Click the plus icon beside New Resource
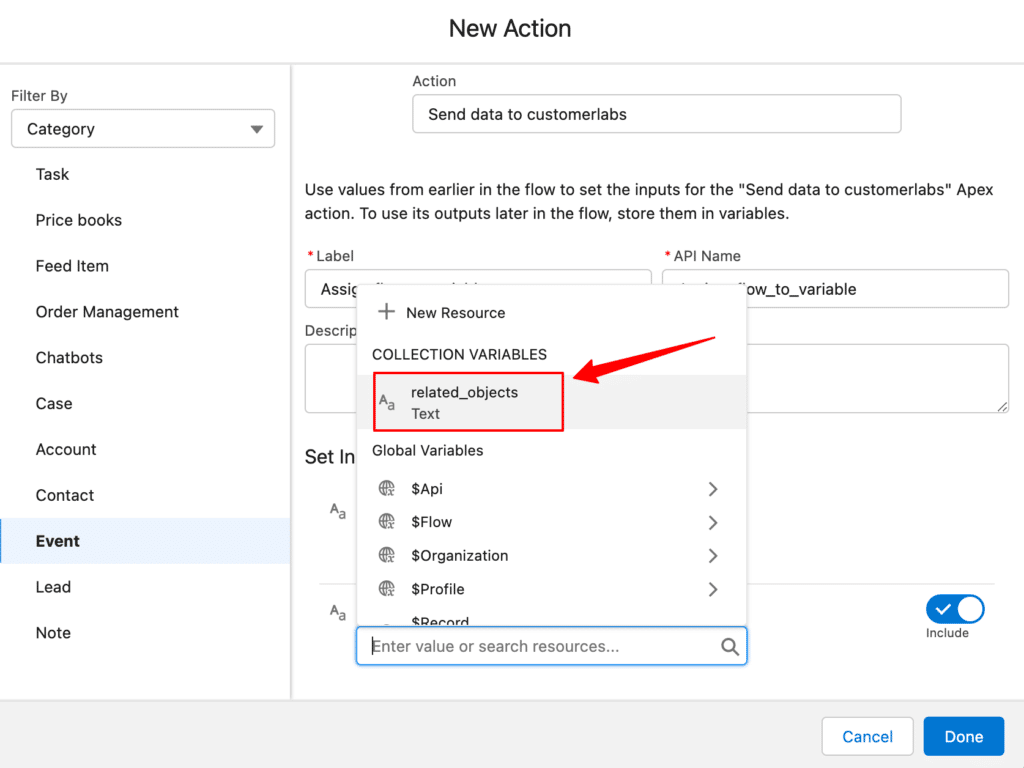The image size is (1024, 768). [x=386, y=312]
